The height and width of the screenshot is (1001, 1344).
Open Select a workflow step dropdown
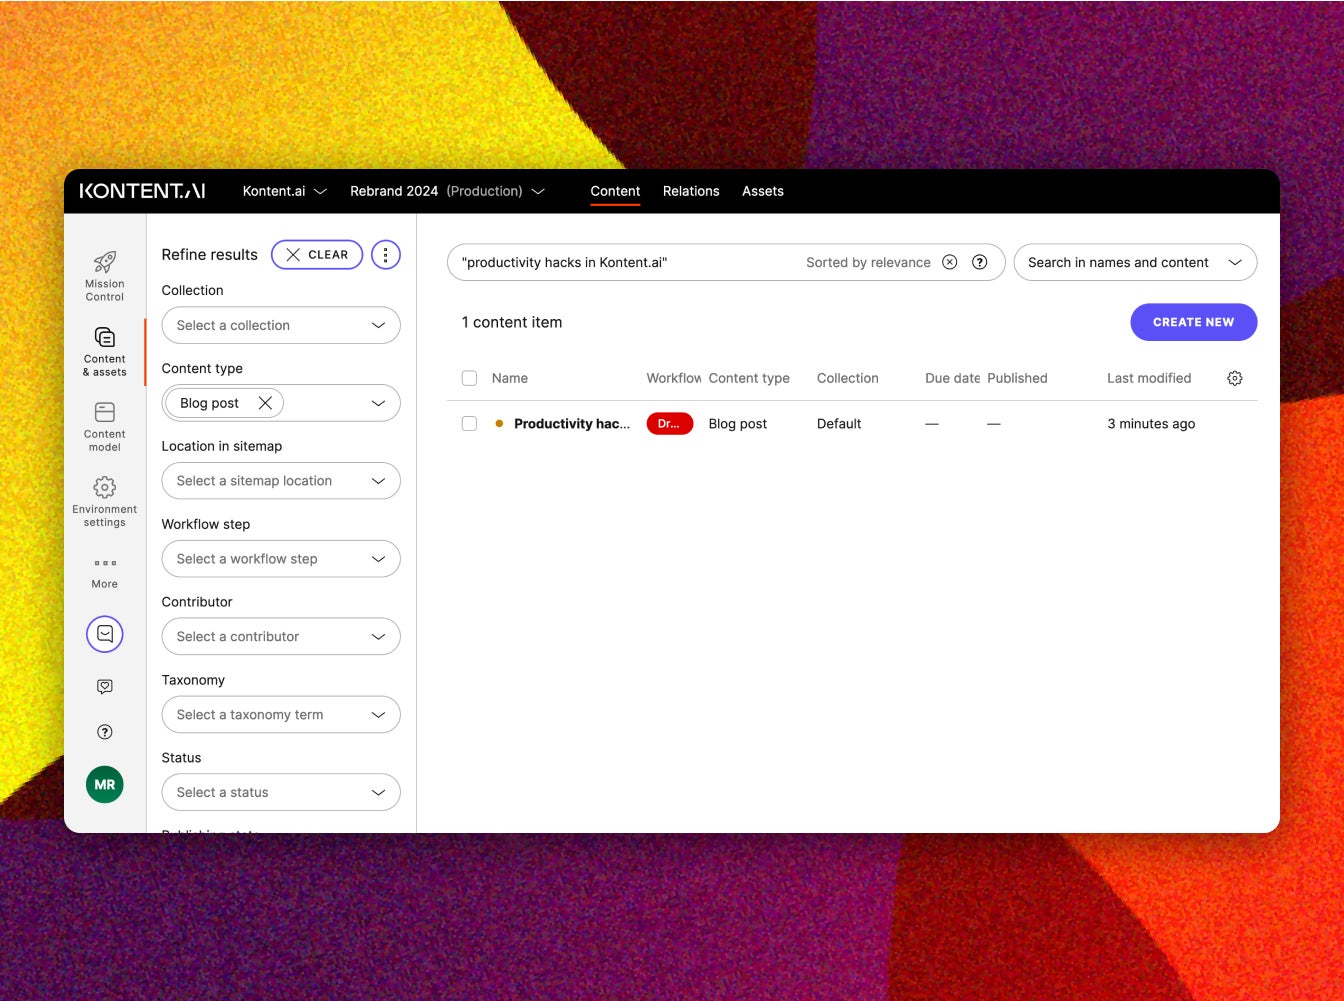coord(281,559)
